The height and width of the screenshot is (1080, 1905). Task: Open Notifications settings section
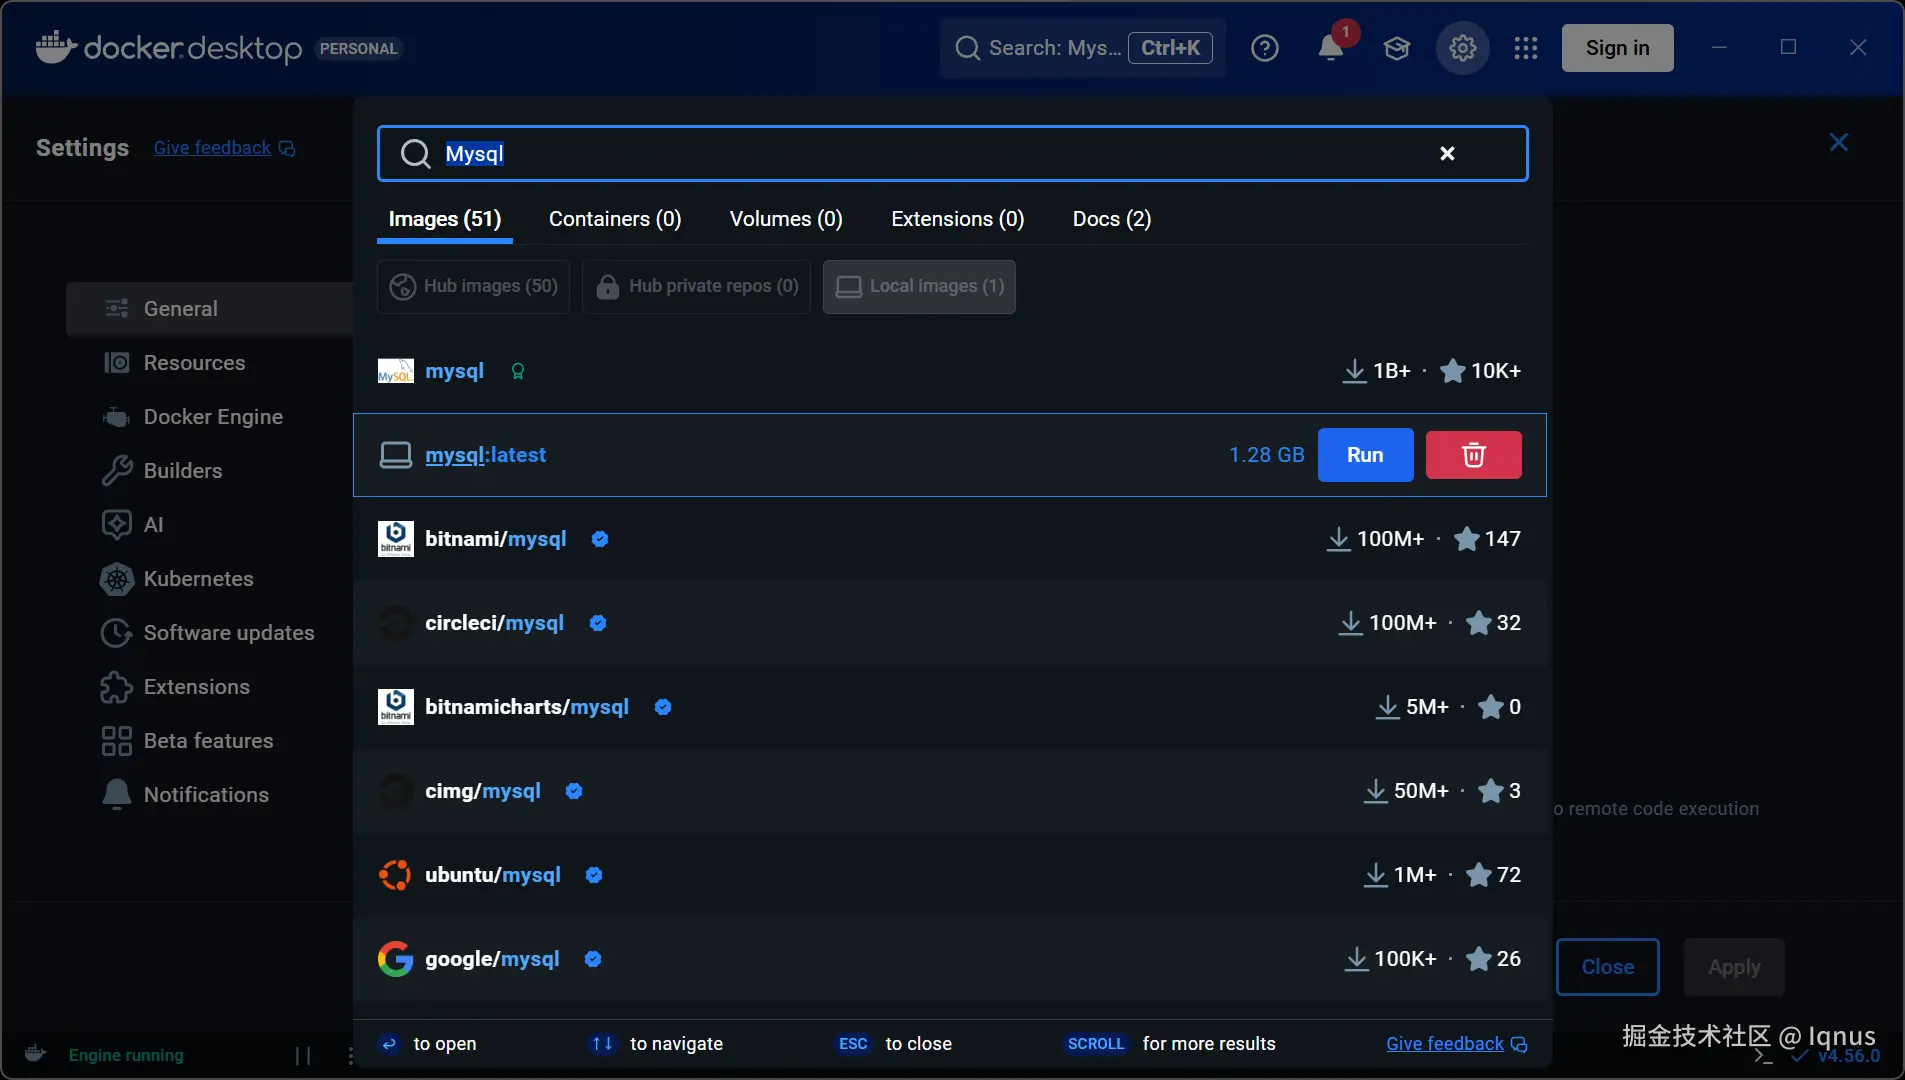point(210,795)
